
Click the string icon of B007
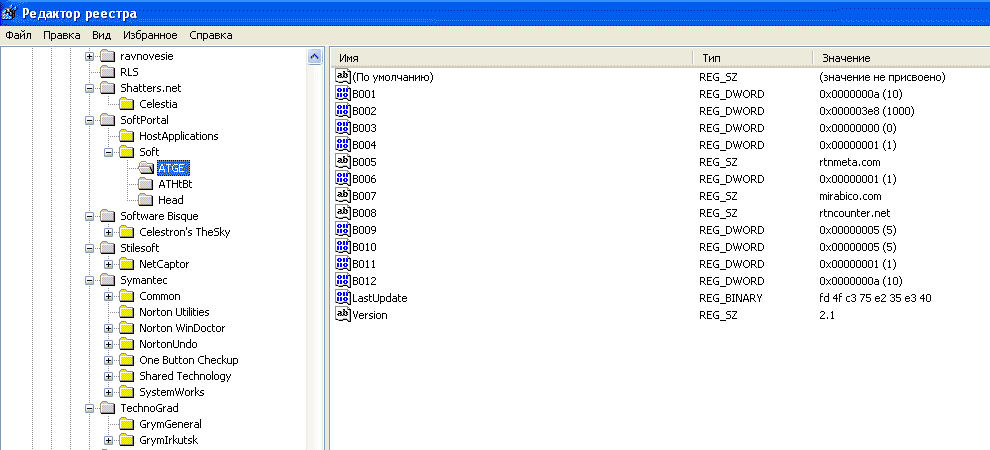(343, 196)
